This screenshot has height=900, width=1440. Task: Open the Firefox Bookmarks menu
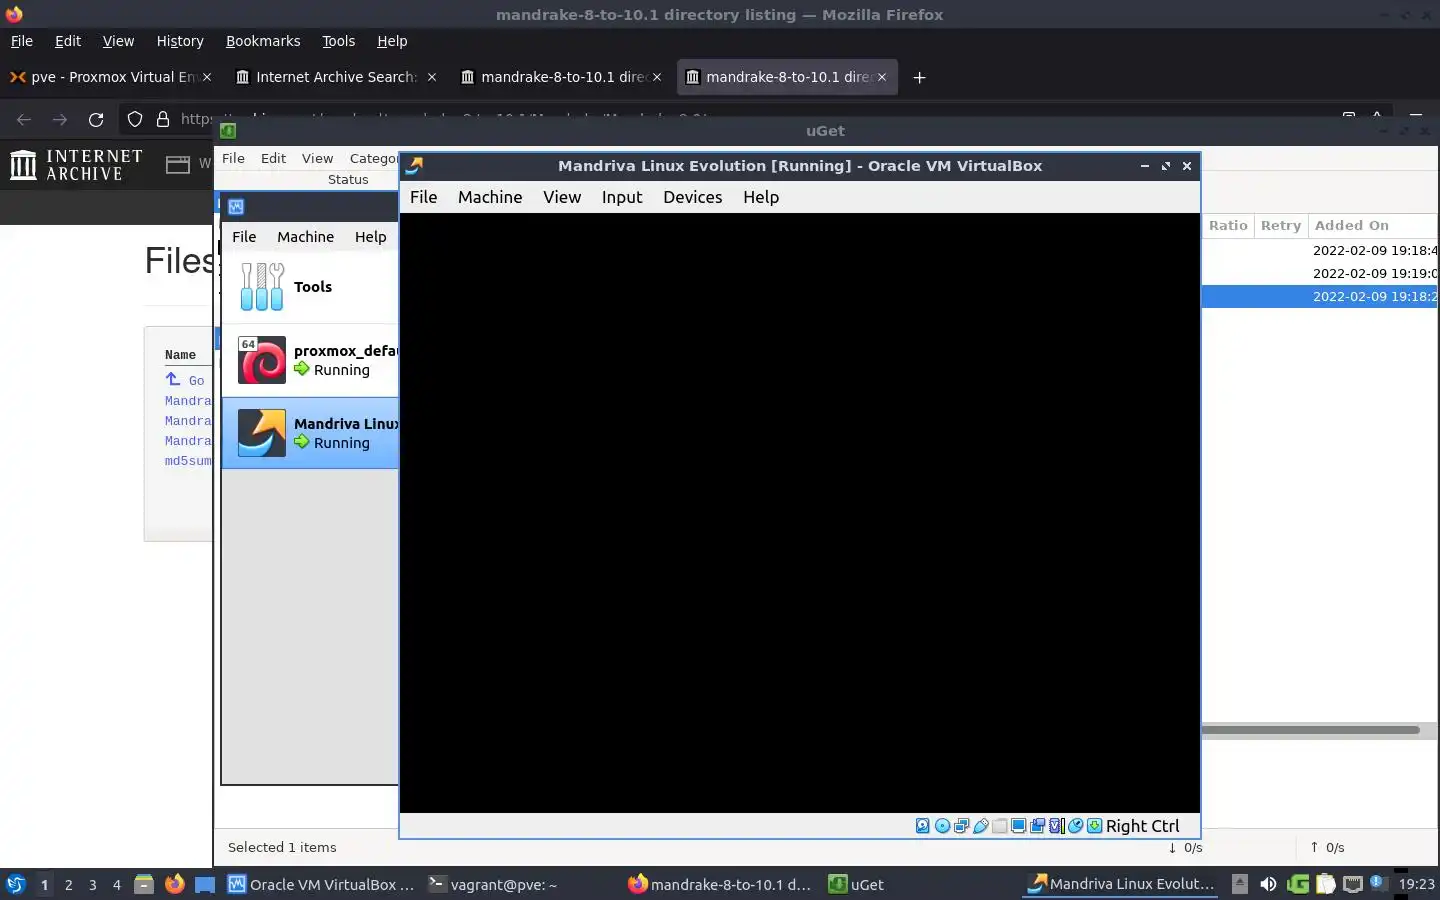pos(263,41)
